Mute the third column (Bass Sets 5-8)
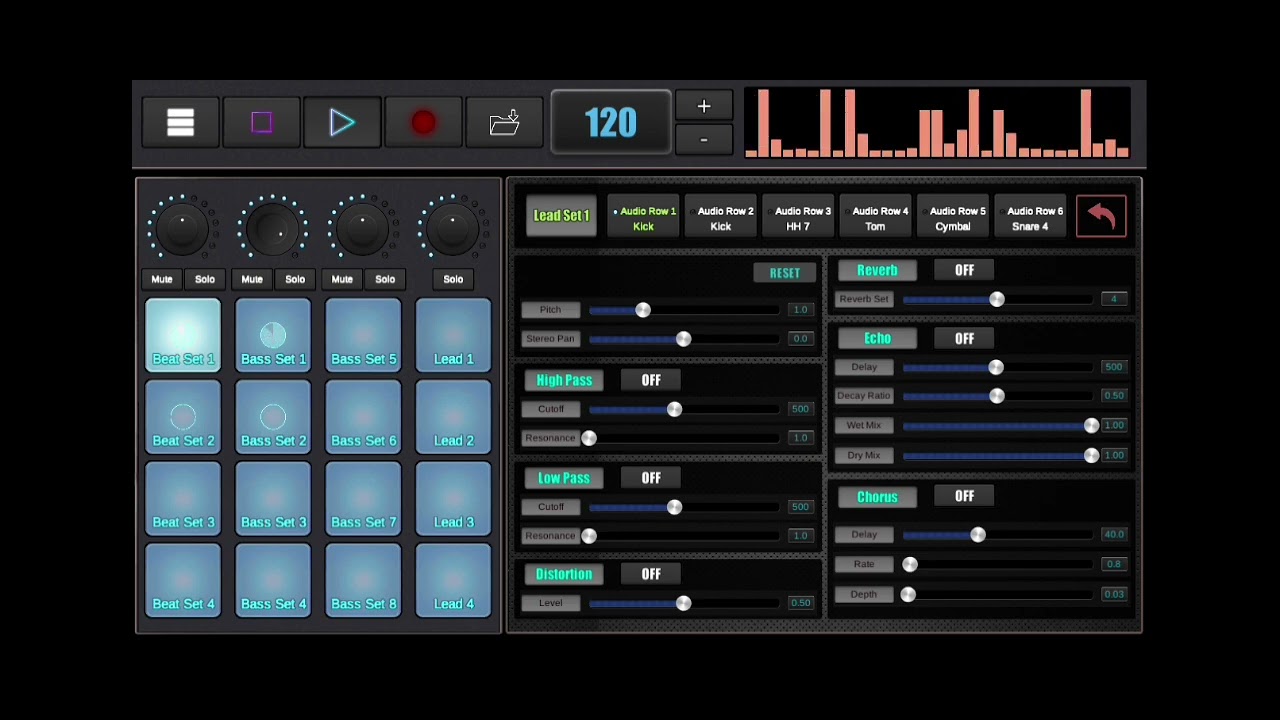Screen dimensions: 1280x720 coord(342,279)
